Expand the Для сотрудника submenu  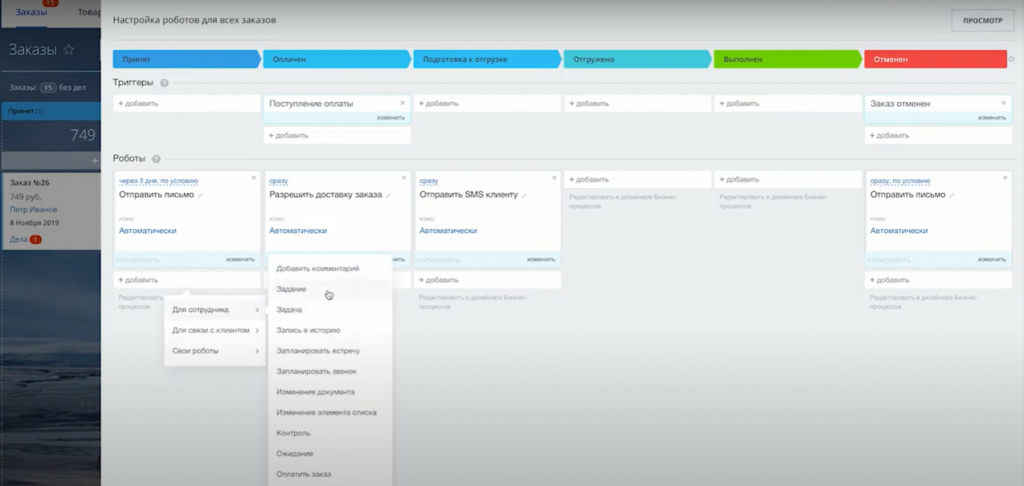[x=215, y=310]
